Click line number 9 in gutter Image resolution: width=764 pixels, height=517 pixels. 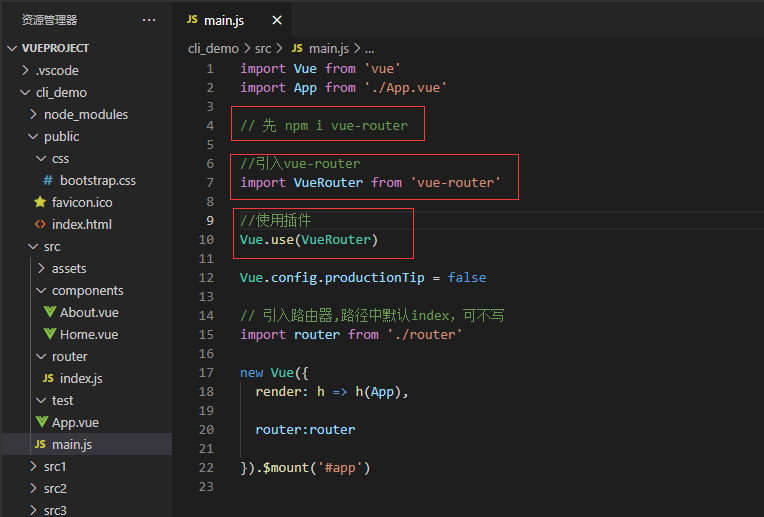(x=210, y=221)
